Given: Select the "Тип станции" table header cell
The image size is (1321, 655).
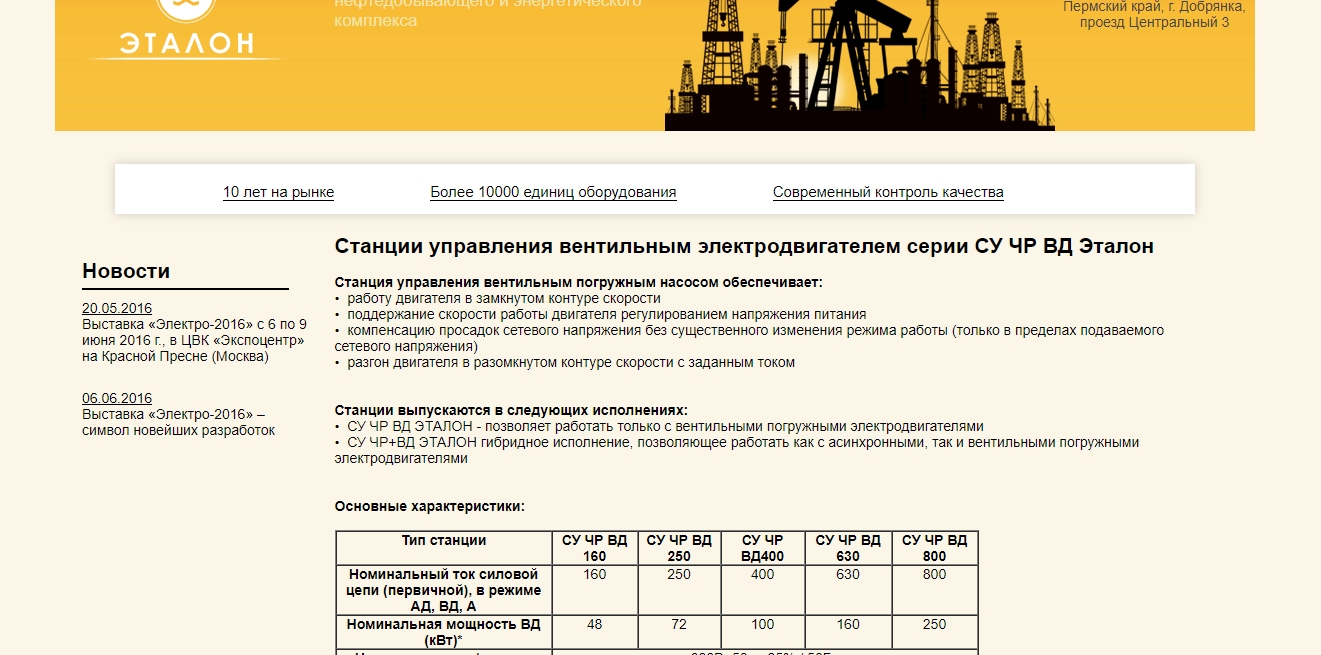Looking at the screenshot, I should (444, 541).
